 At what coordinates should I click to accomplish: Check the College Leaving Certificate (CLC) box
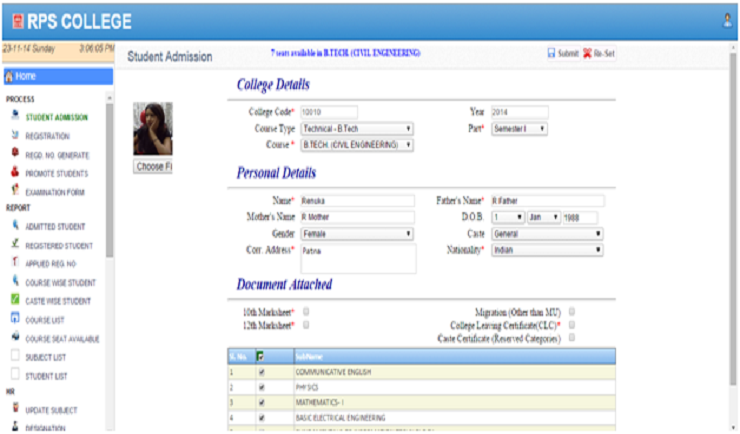tap(572, 325)
